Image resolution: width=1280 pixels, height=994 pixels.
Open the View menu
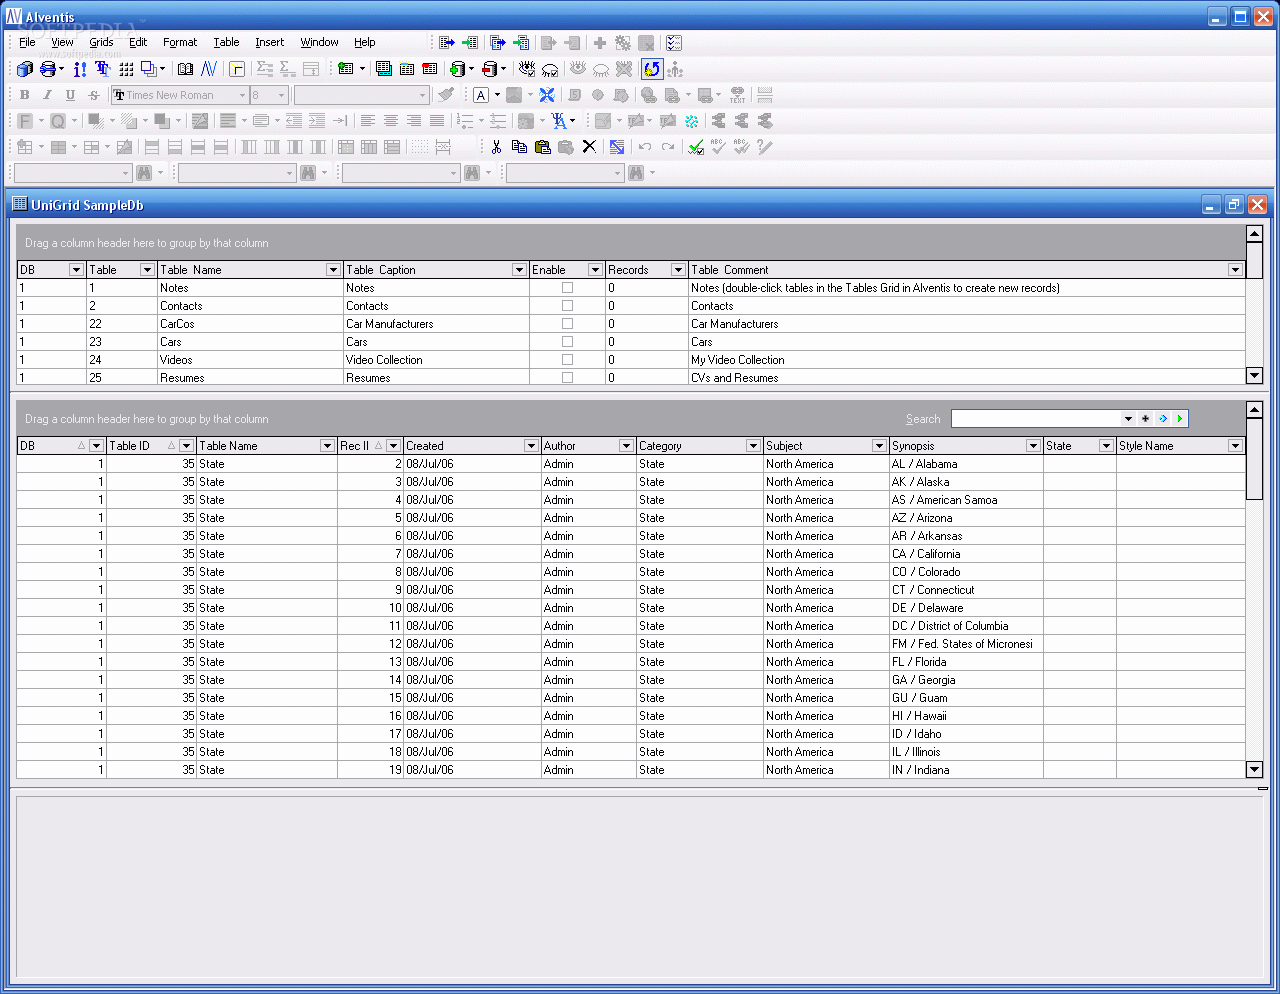(x=62, y=42)
